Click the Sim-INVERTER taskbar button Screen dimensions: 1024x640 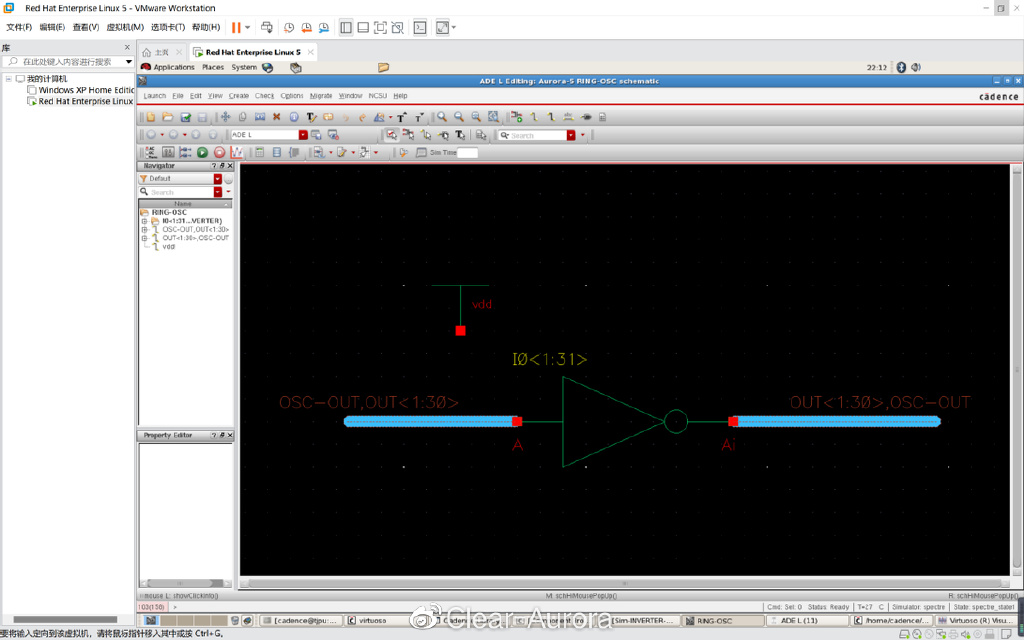[639, 620]
